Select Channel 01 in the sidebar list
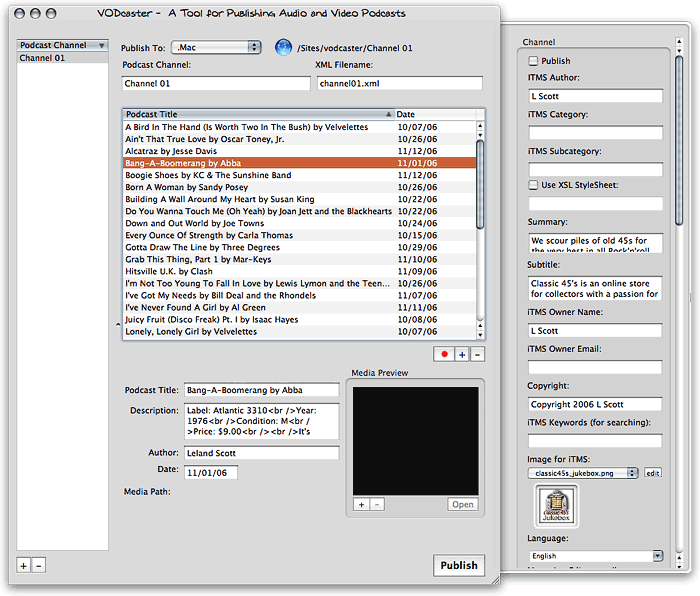Viewport: 700px width, 596px height. [x=62, y=58]
